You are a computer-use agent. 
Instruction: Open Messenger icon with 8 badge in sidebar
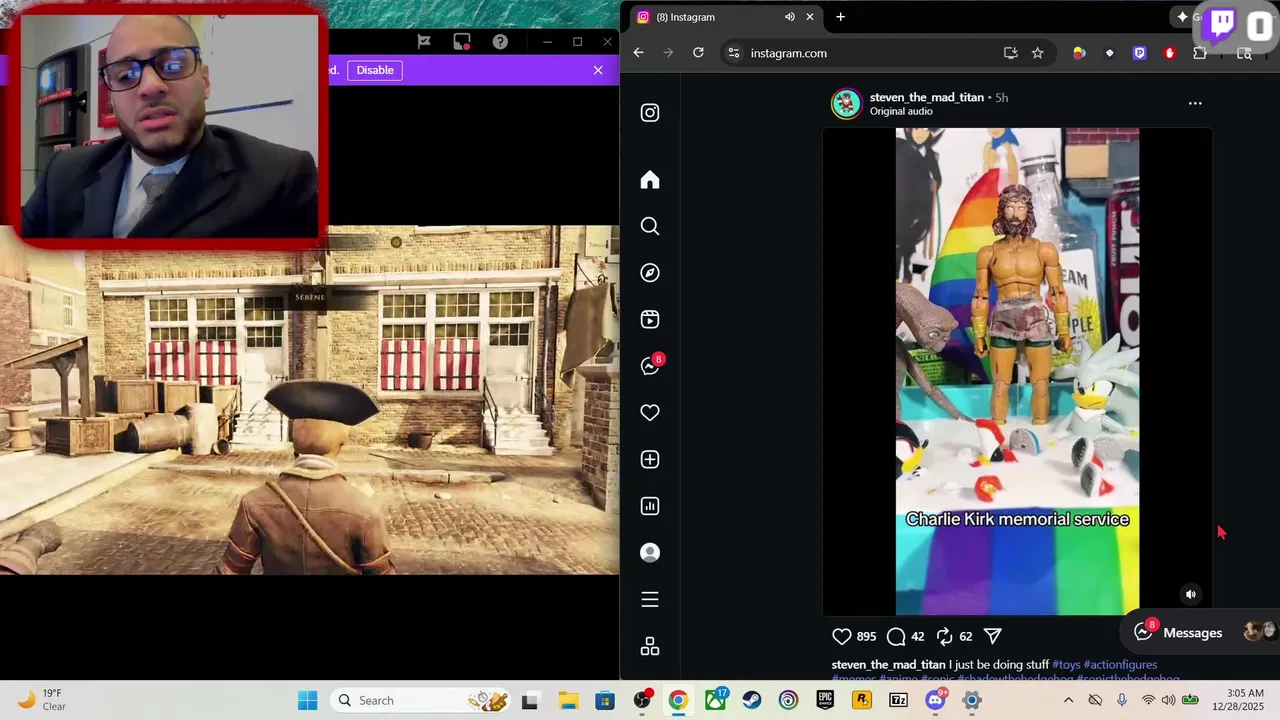click(x=651, y=365)
